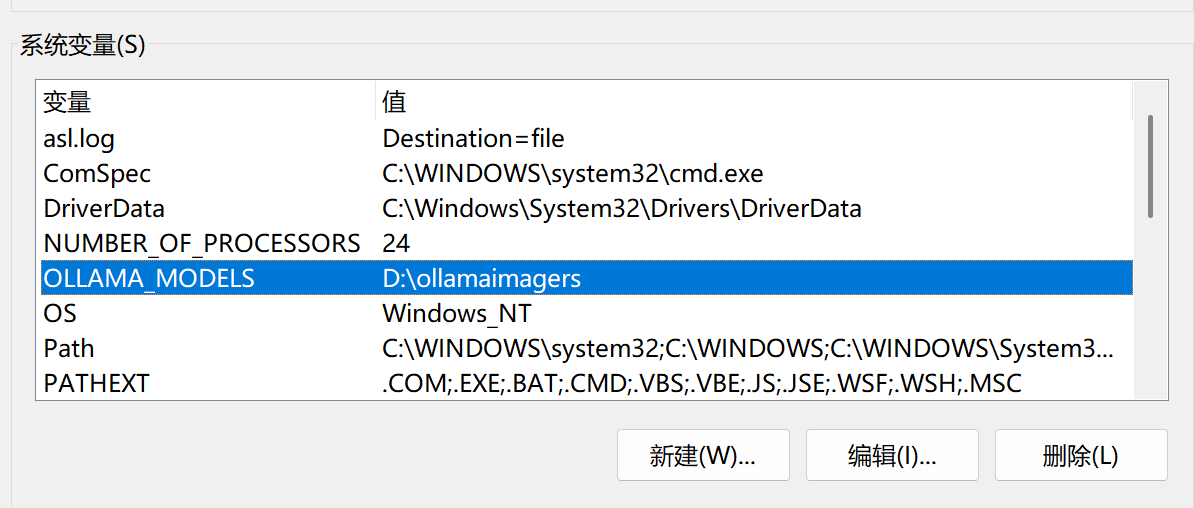Select the OS variable row

(x=586, y=314)
